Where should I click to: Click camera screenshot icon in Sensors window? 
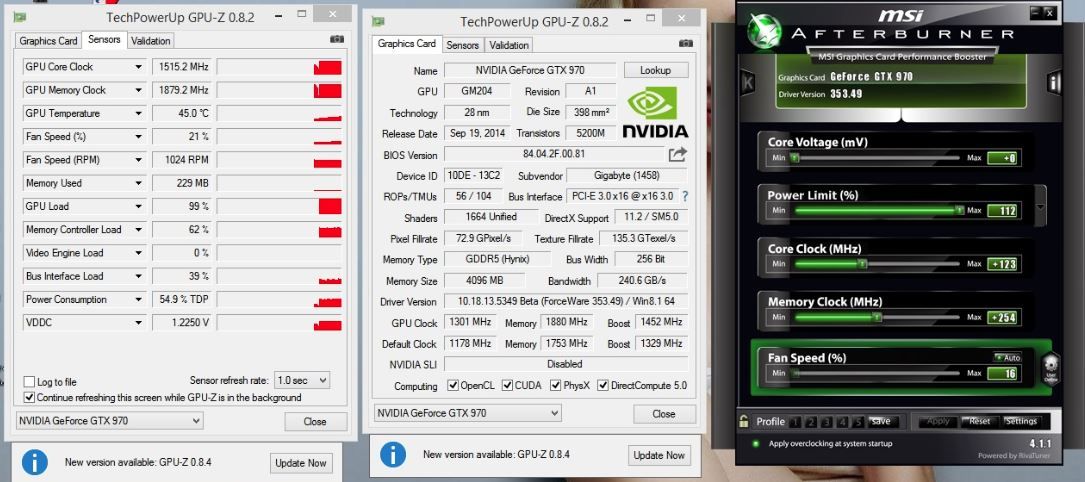(338, 39)
